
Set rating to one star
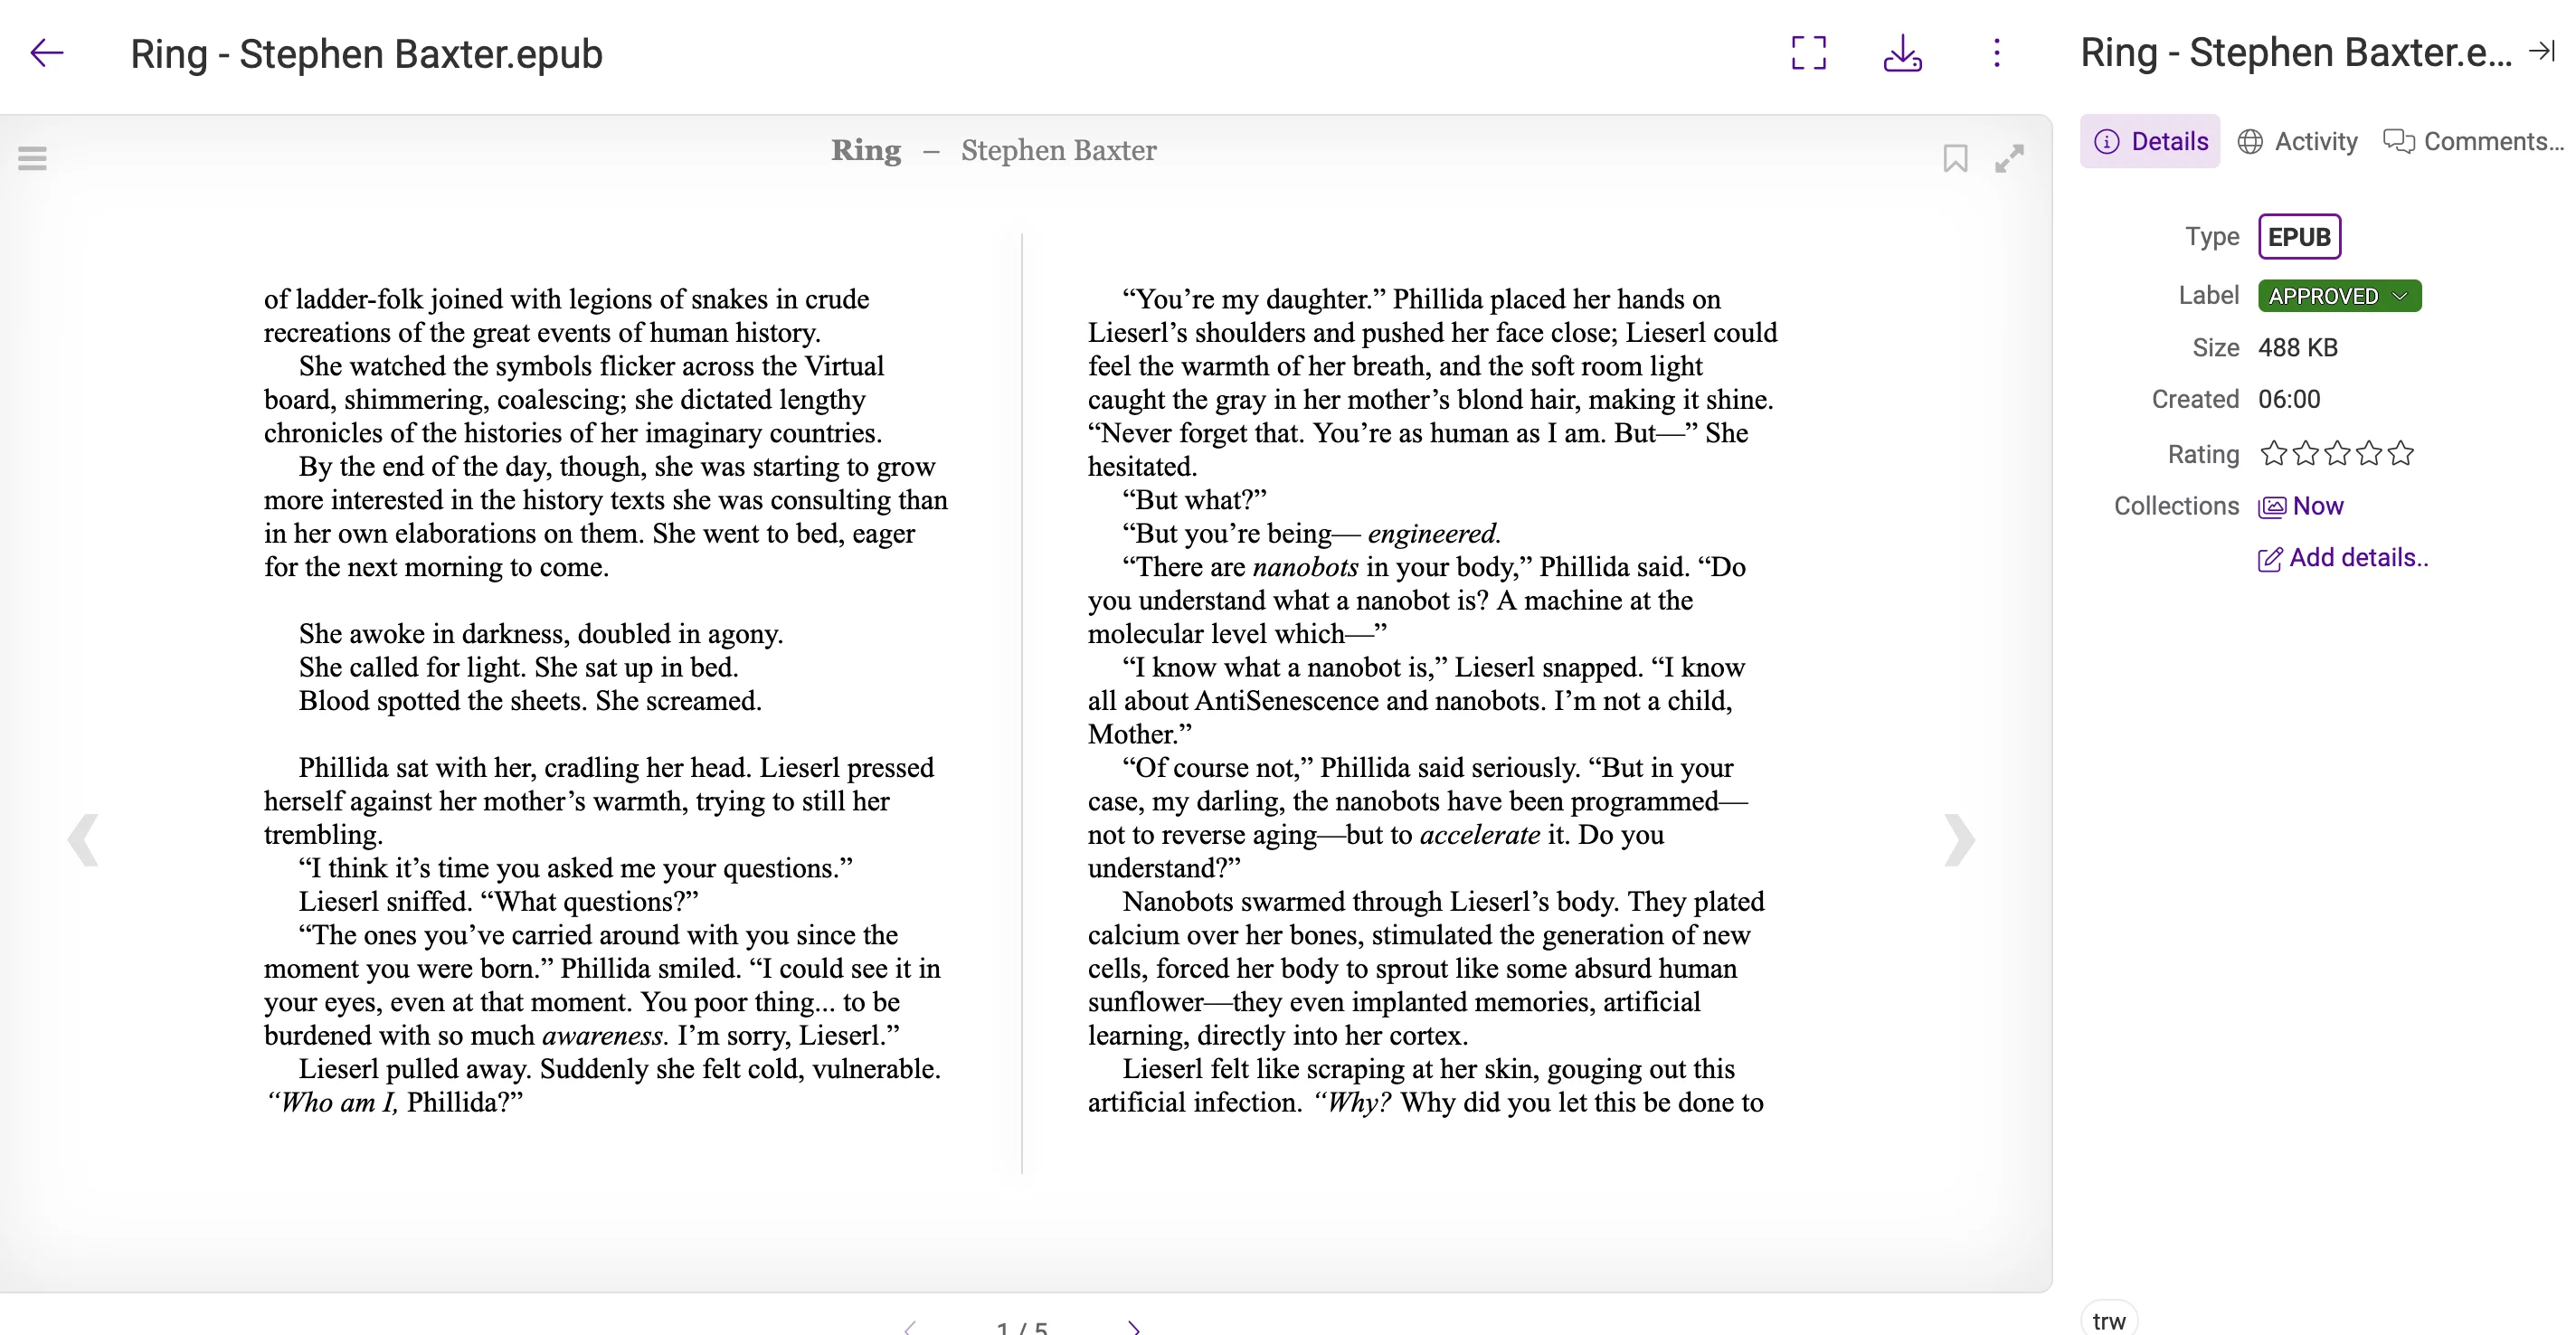click(2273, 454)
